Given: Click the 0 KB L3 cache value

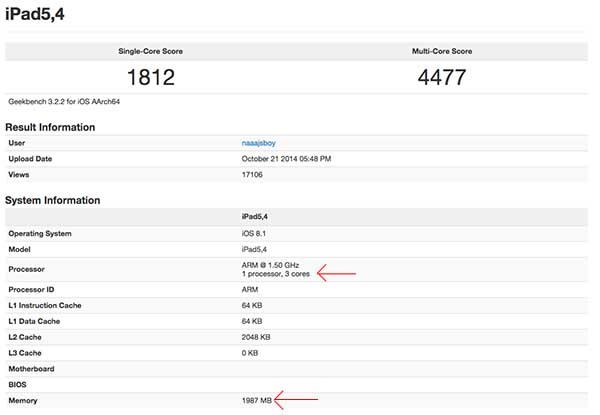Looking at the screenshot, I should click(x=250, y=353).
